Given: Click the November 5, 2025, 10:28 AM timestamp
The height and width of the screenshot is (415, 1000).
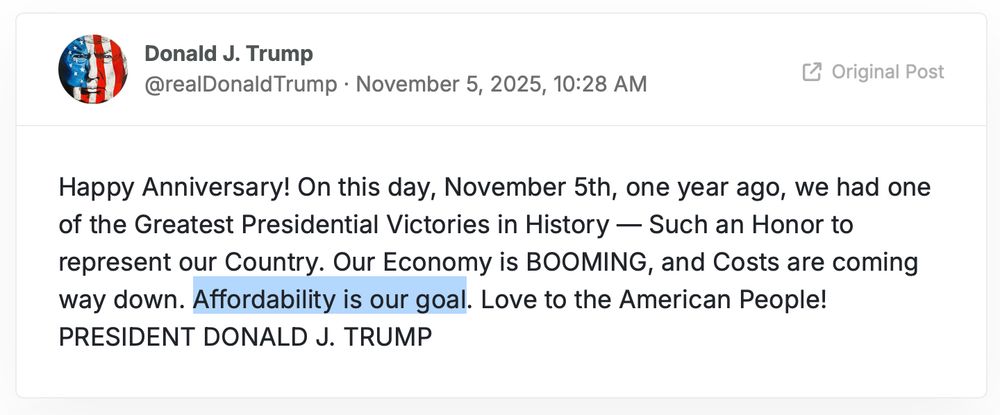Looking at the screenshot, I should point(501,84).
